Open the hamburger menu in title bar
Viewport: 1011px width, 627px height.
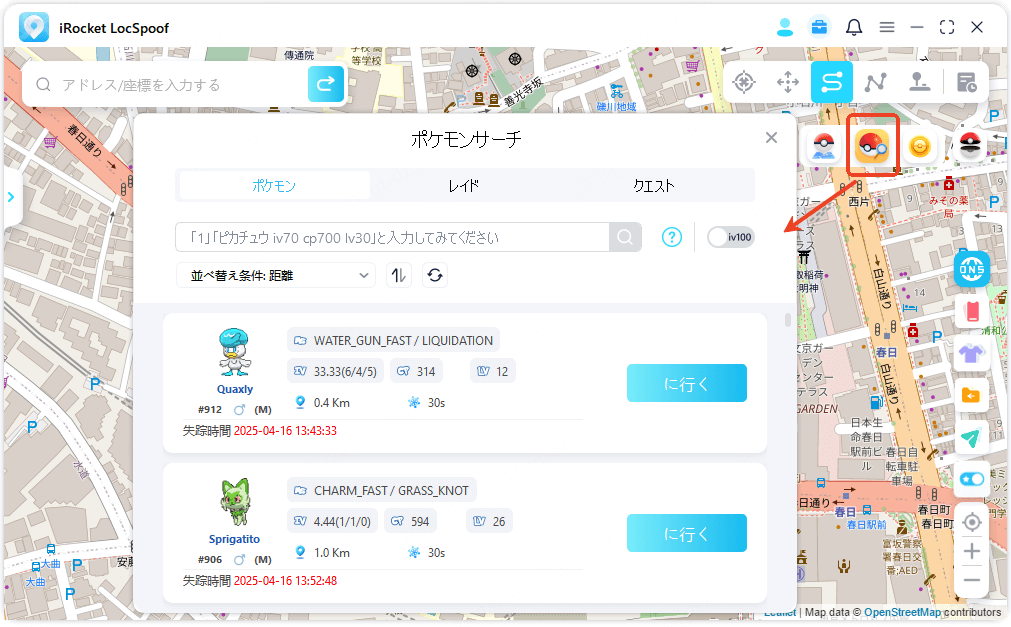(887, 27)
